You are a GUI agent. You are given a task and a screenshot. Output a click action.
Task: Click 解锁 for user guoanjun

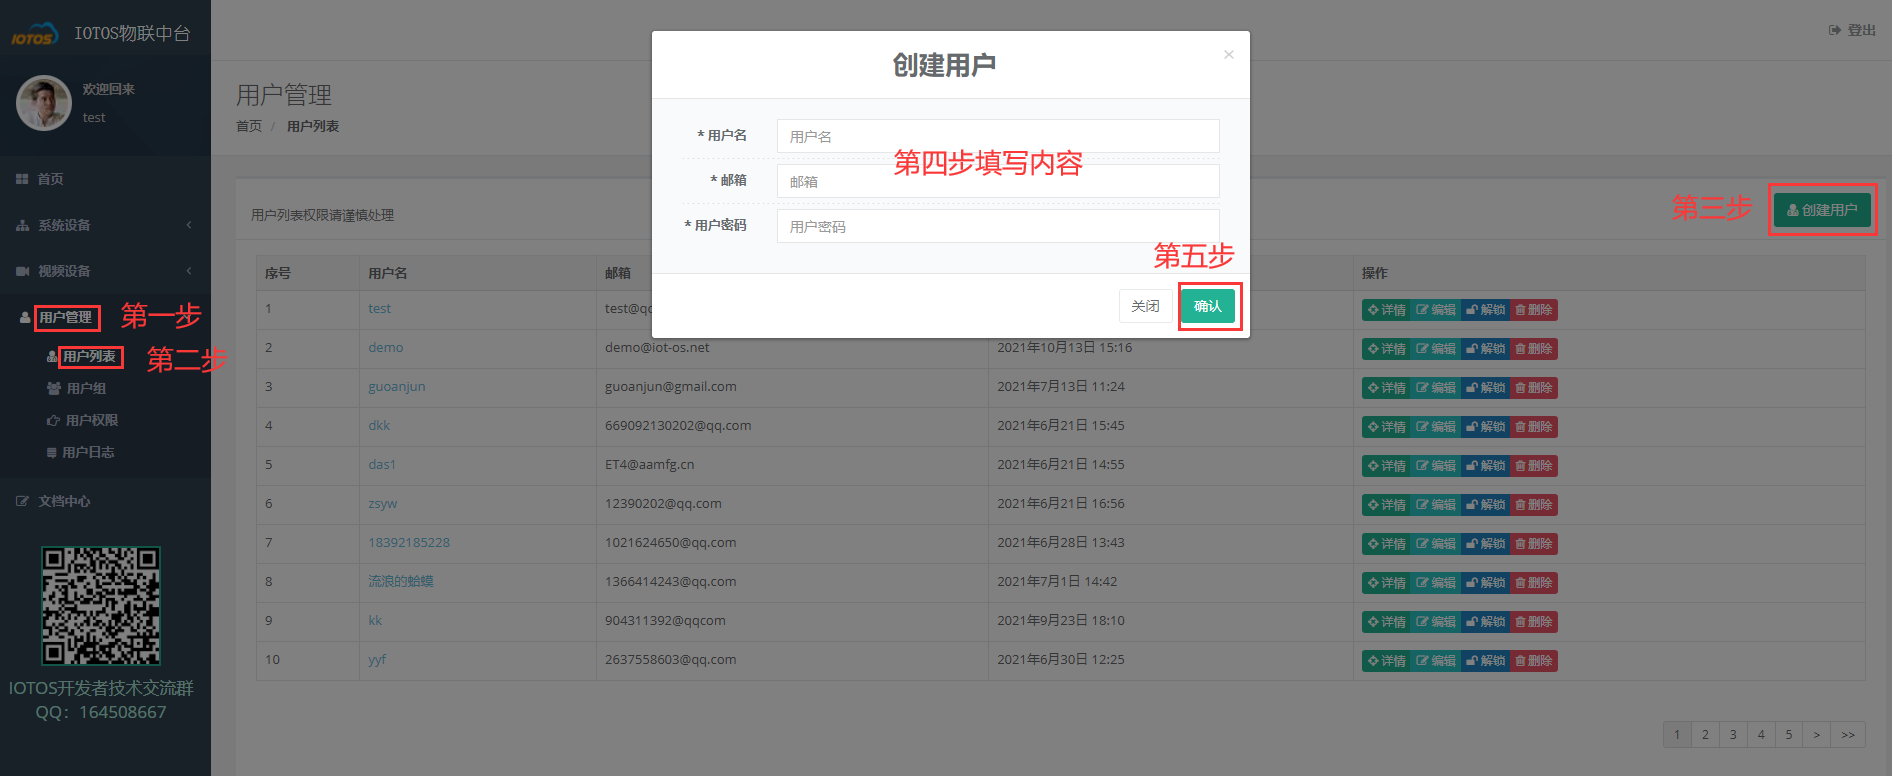(1485, 388)
